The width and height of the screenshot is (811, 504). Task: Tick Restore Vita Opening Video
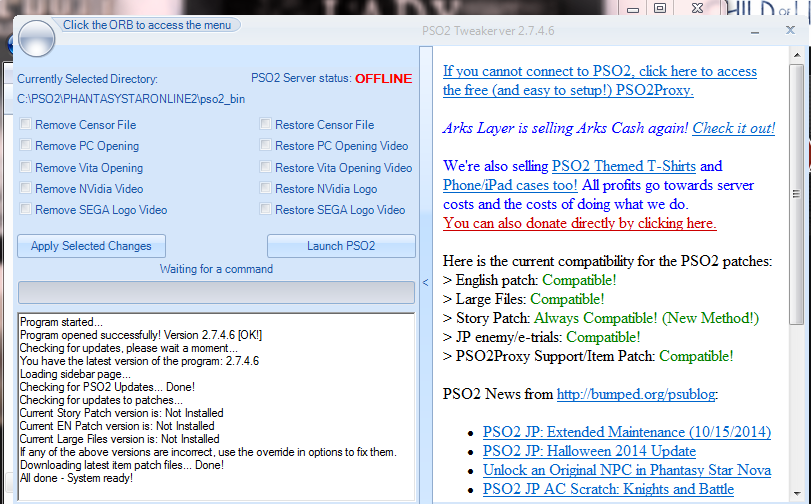265,167
